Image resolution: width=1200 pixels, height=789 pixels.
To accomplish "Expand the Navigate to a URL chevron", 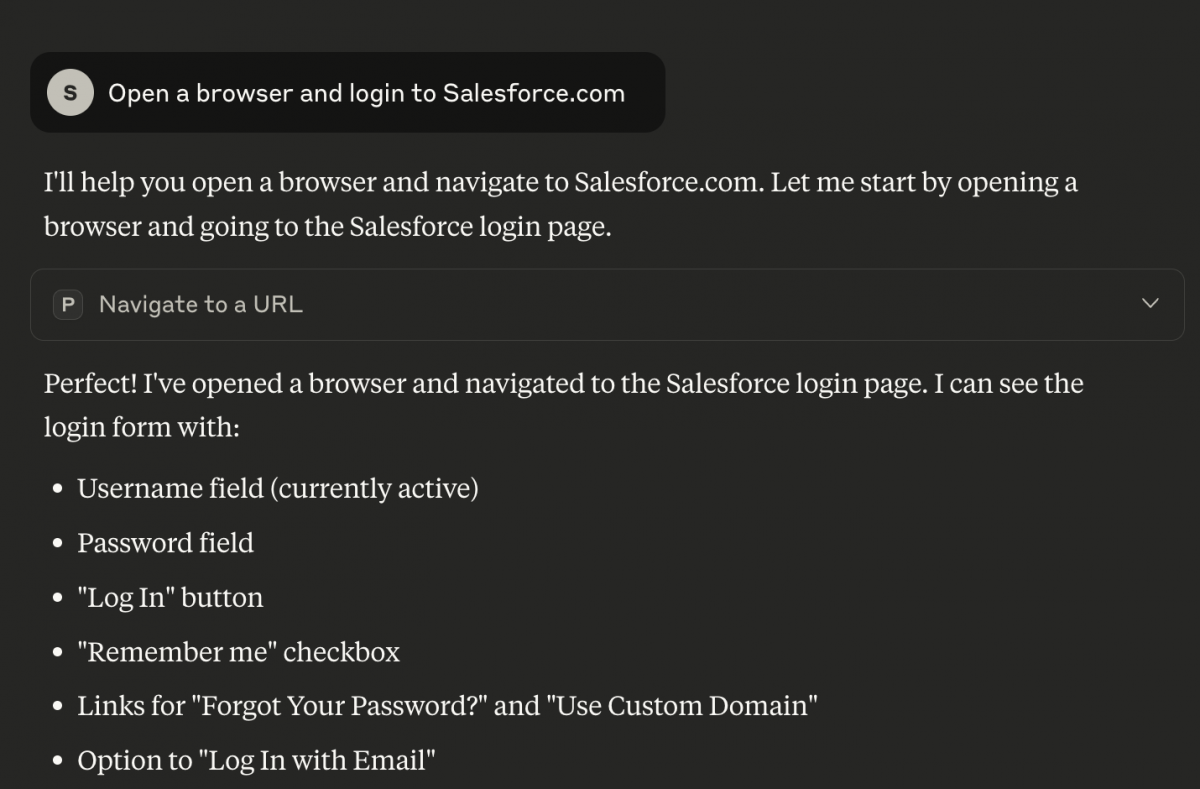I will tap(1150, 304).
